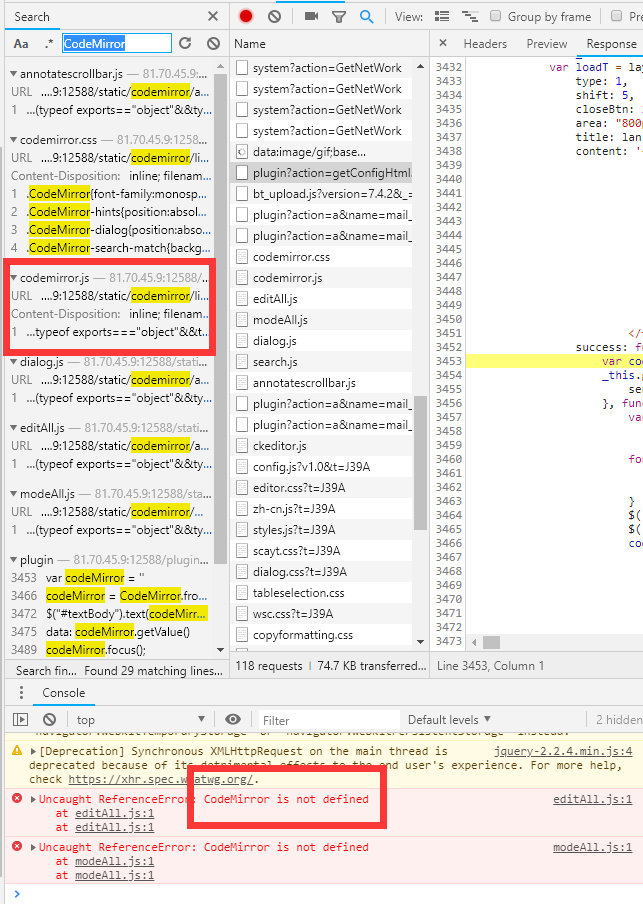Toggle the Preserve log checkbox
Viewport: 643px width, 904px height.
(616, 16)
